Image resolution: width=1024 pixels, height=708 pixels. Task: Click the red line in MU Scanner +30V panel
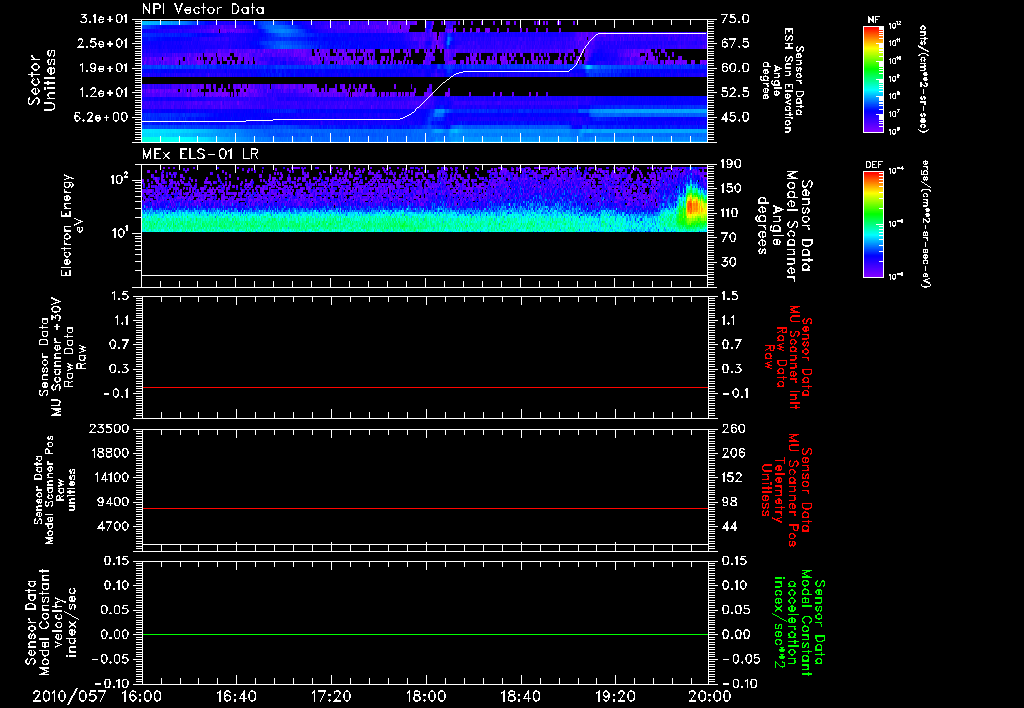pyautogui.click(x=424, y=387)
